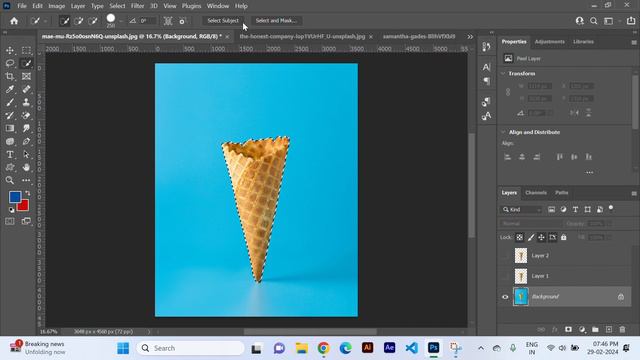640x360 pixels.
Task: Select the Clone Stamp tool
Action: [26, 102]
